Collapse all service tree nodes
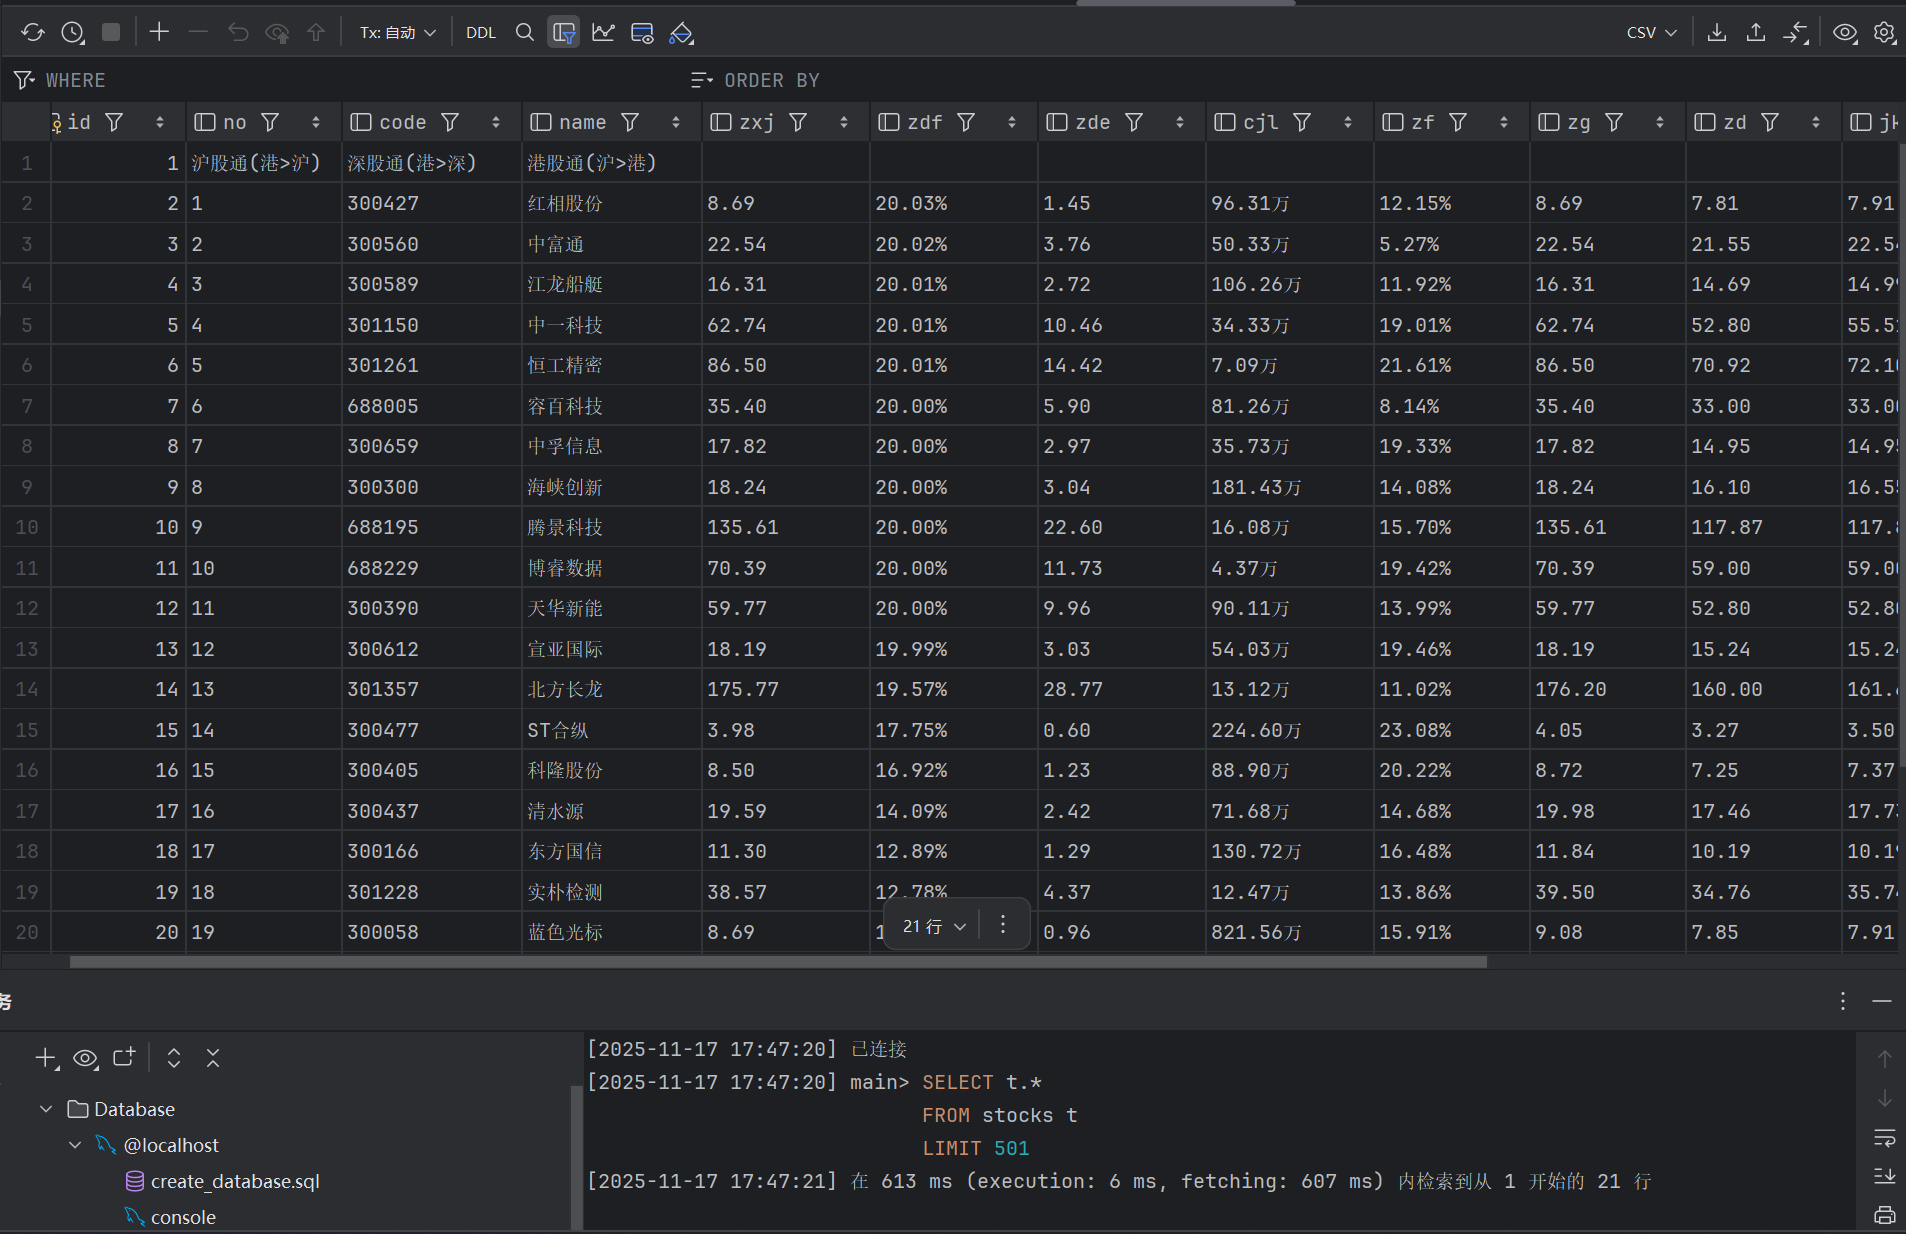 213,1058
